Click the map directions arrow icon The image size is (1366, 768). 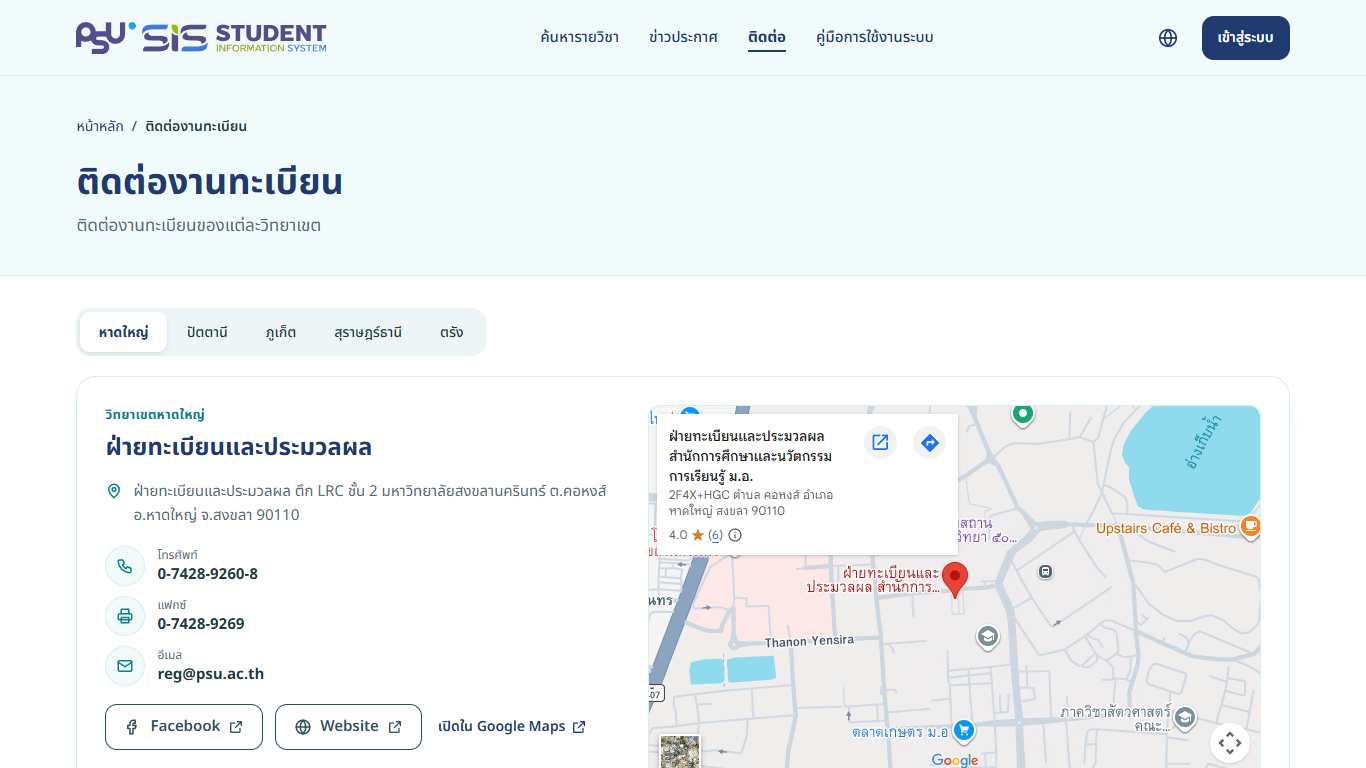click(930, 442)
